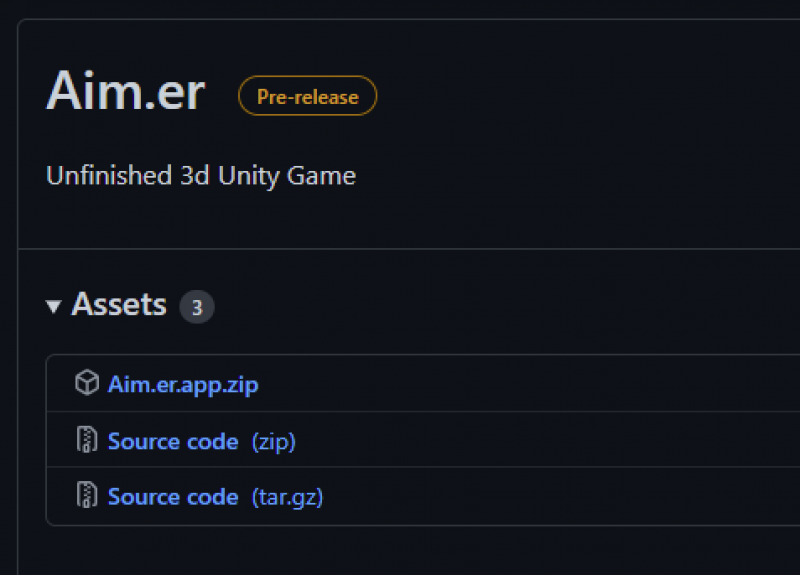Click the orange Pre-release badge

[x=307, y=96]
